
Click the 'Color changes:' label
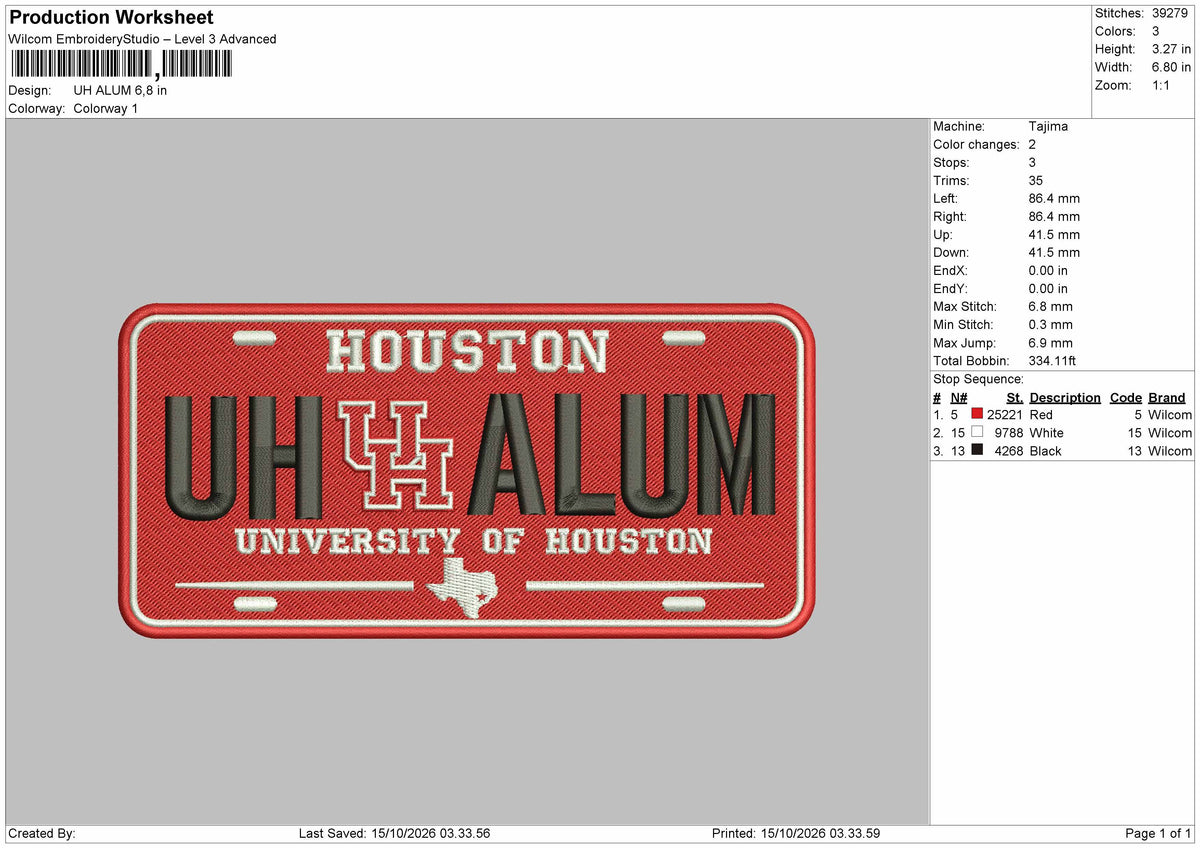tap(976, 145)
